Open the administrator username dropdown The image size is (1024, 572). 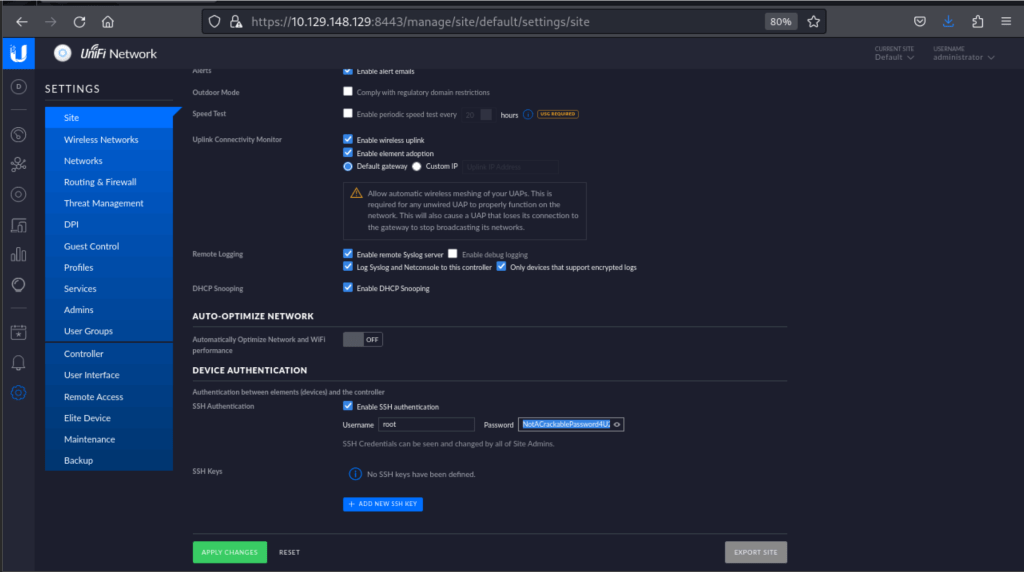963,57
